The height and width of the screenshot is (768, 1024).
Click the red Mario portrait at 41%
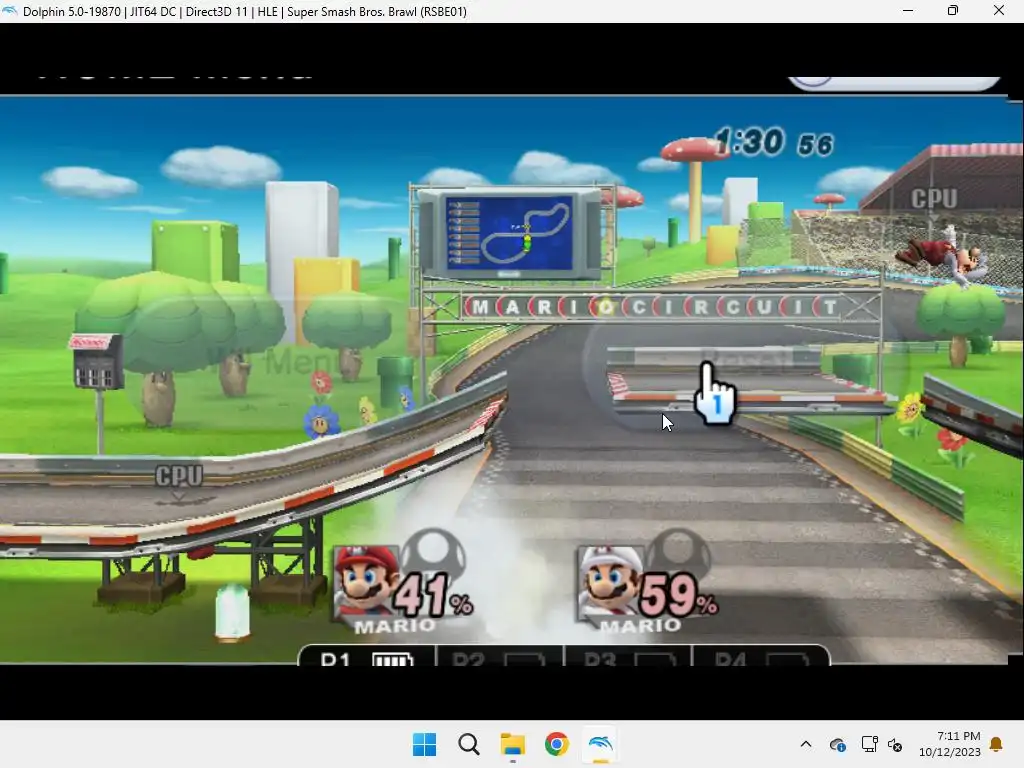tap(366, 581)
